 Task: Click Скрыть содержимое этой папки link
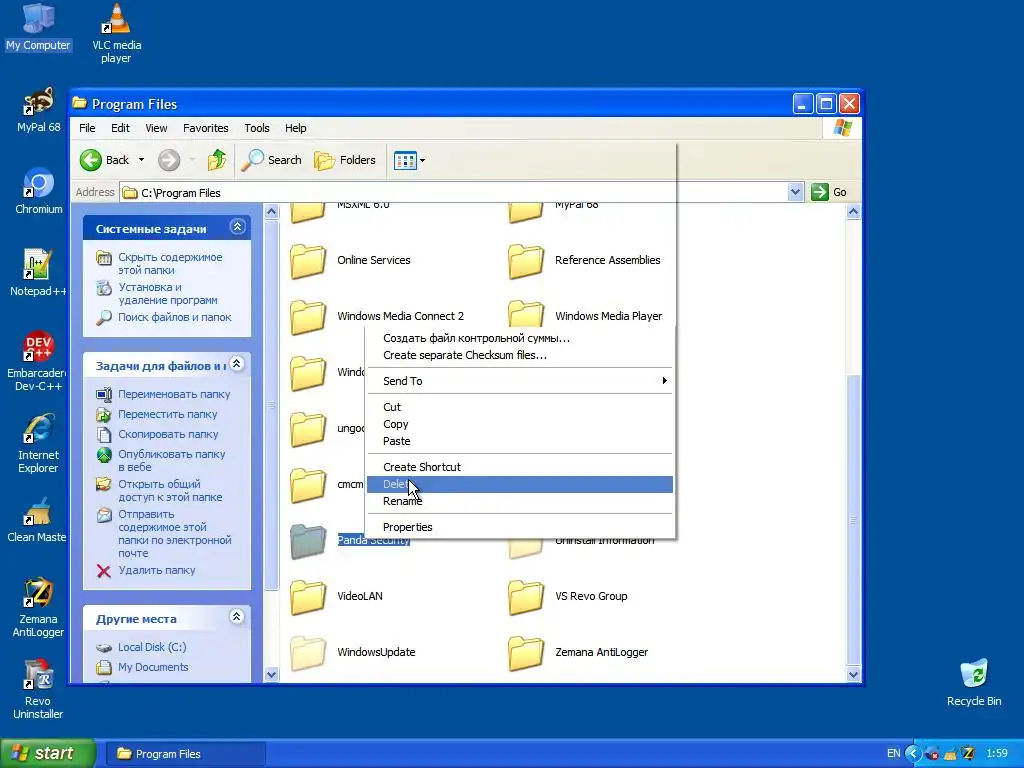pos(170,263)
